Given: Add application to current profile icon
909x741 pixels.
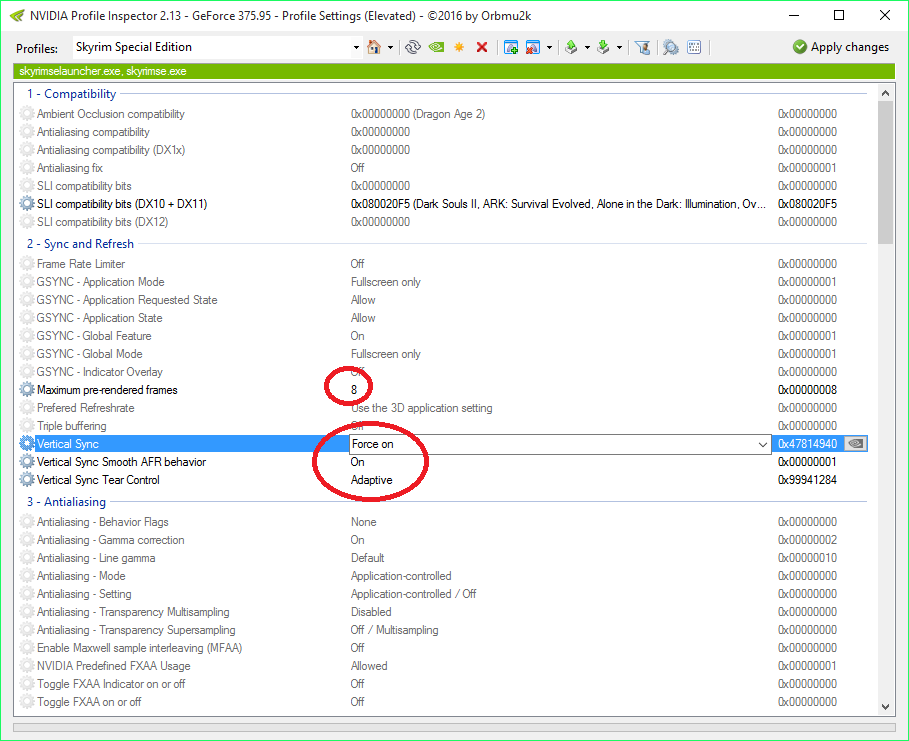Looking at the screenshot, I should 511,47.
